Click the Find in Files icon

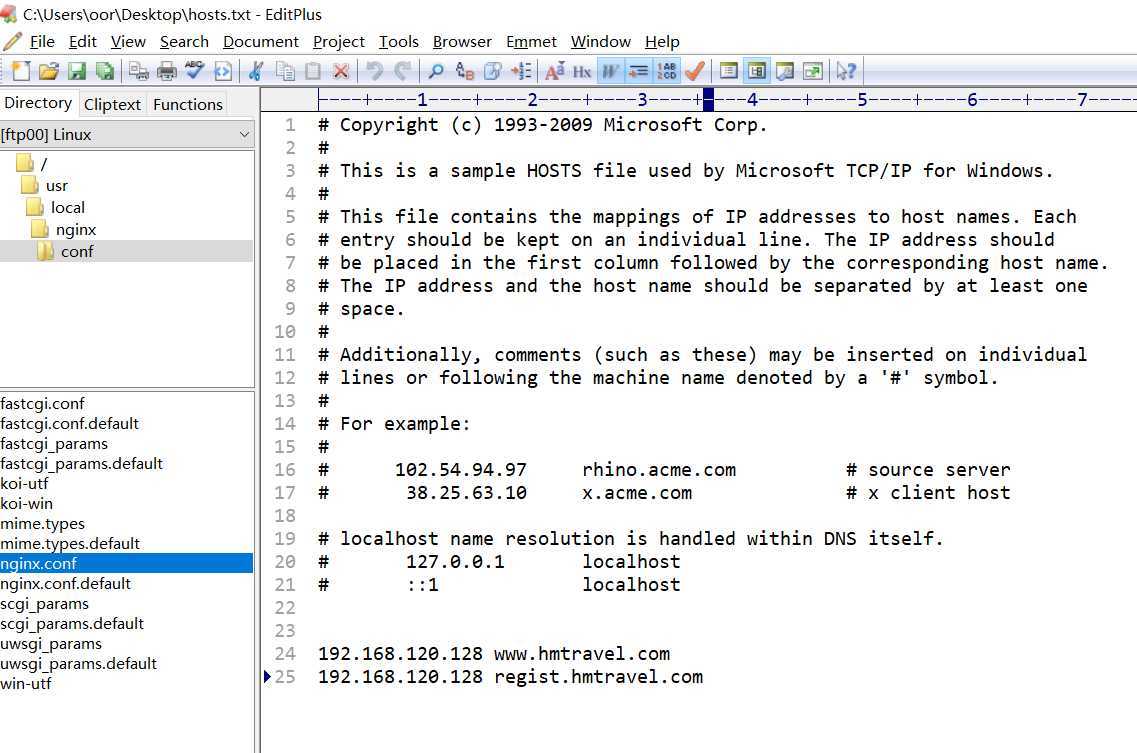coord(492,70)
